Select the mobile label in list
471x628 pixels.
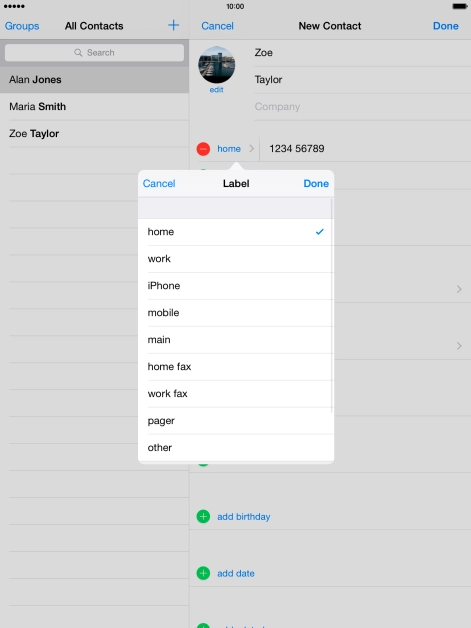[236, 313]
